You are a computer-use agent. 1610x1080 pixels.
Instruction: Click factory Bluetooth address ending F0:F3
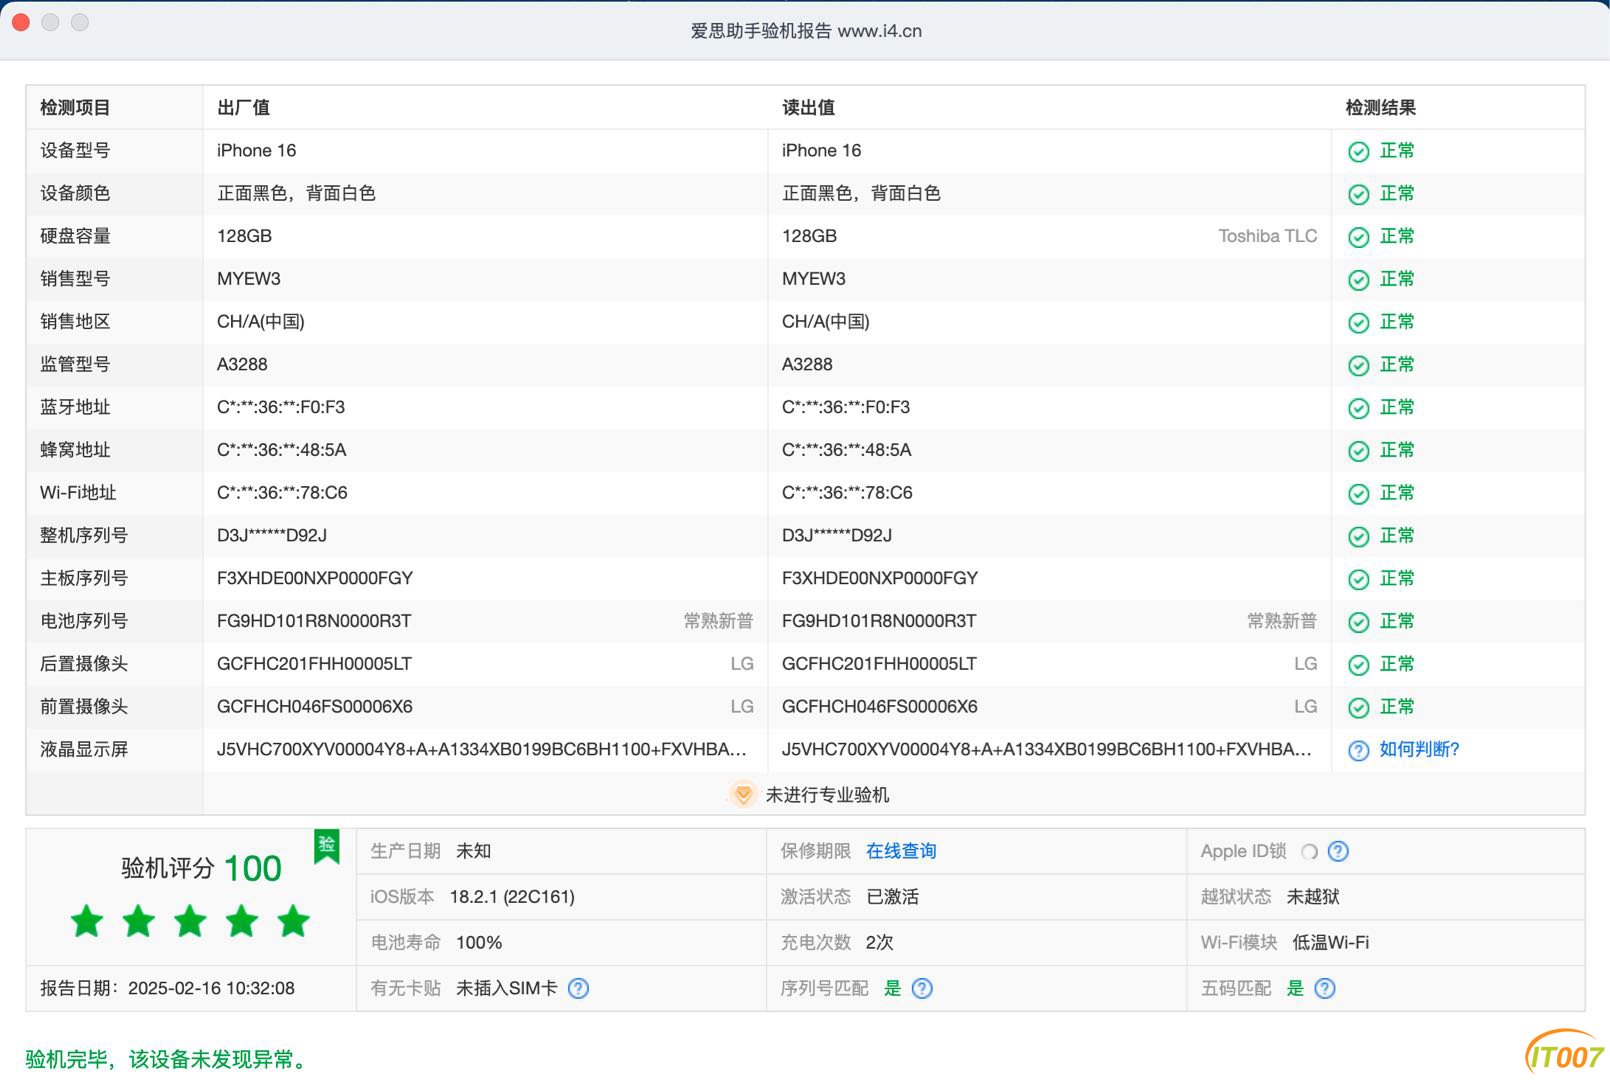pyautogui.click(x=281, y=407)
